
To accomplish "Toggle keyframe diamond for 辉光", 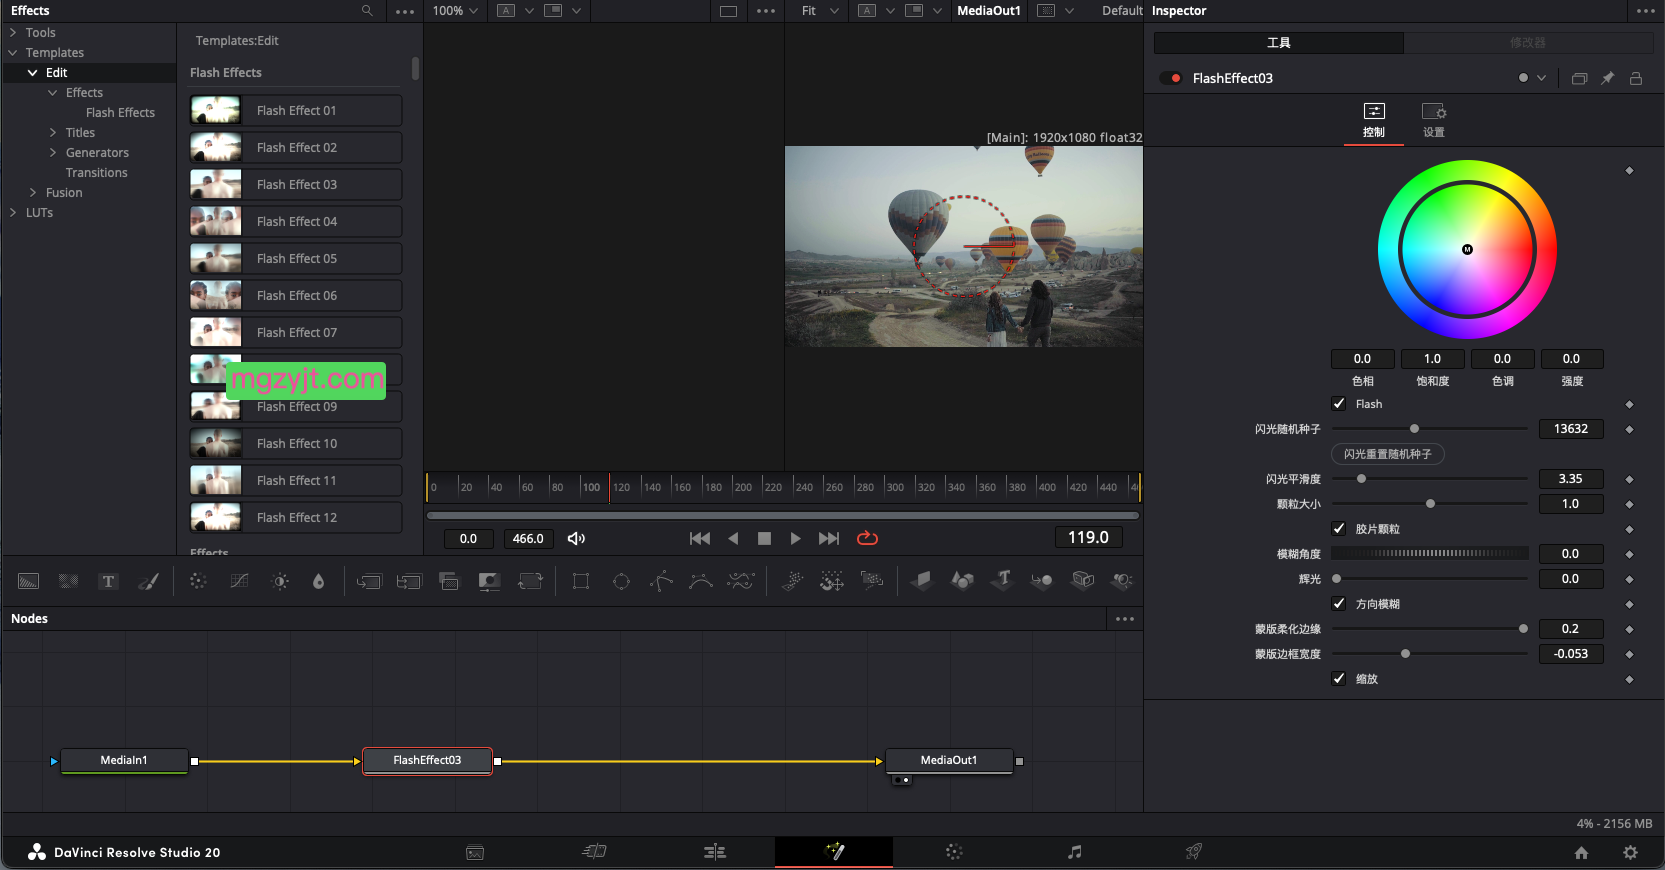I will [1629, 579].
